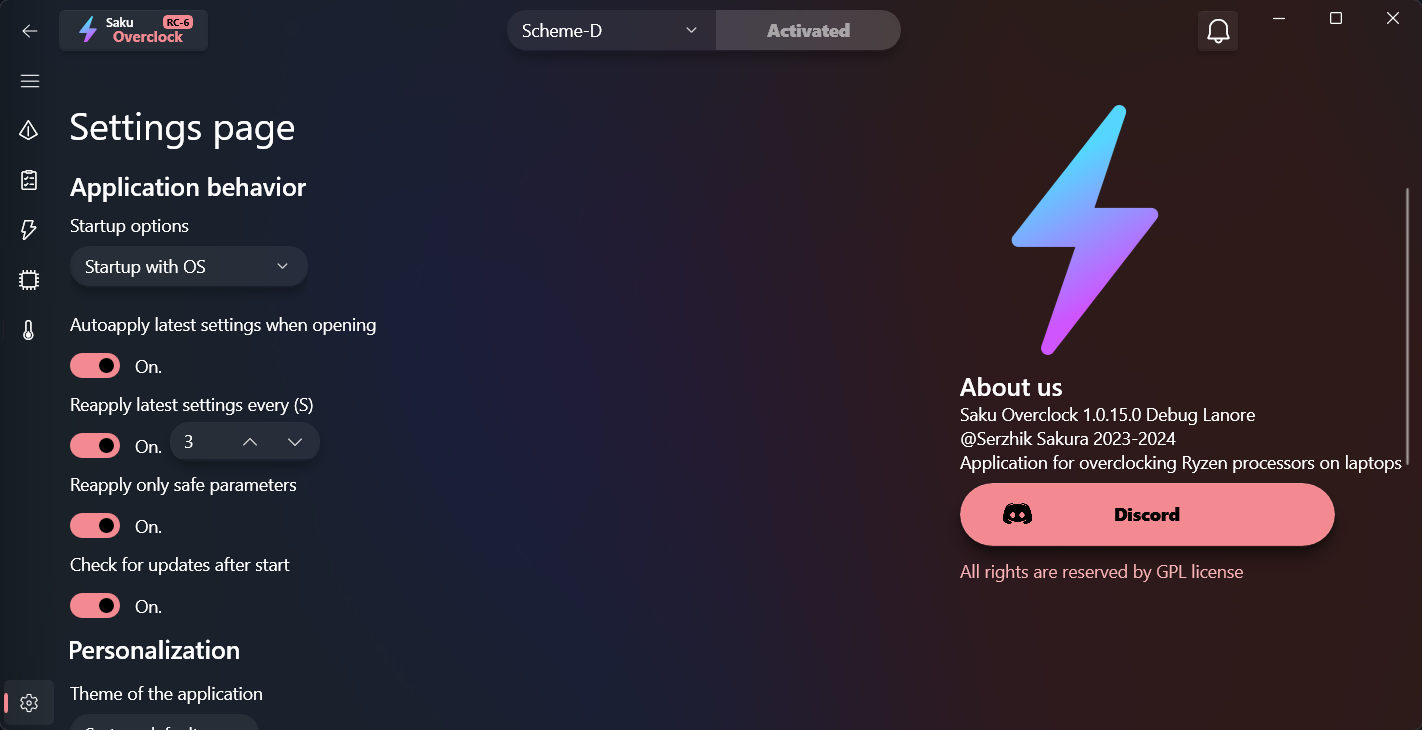Click 'All rights are reserved by GPL license'
This screenshot has height=730, width=1422.
[x=1101, y=572]
